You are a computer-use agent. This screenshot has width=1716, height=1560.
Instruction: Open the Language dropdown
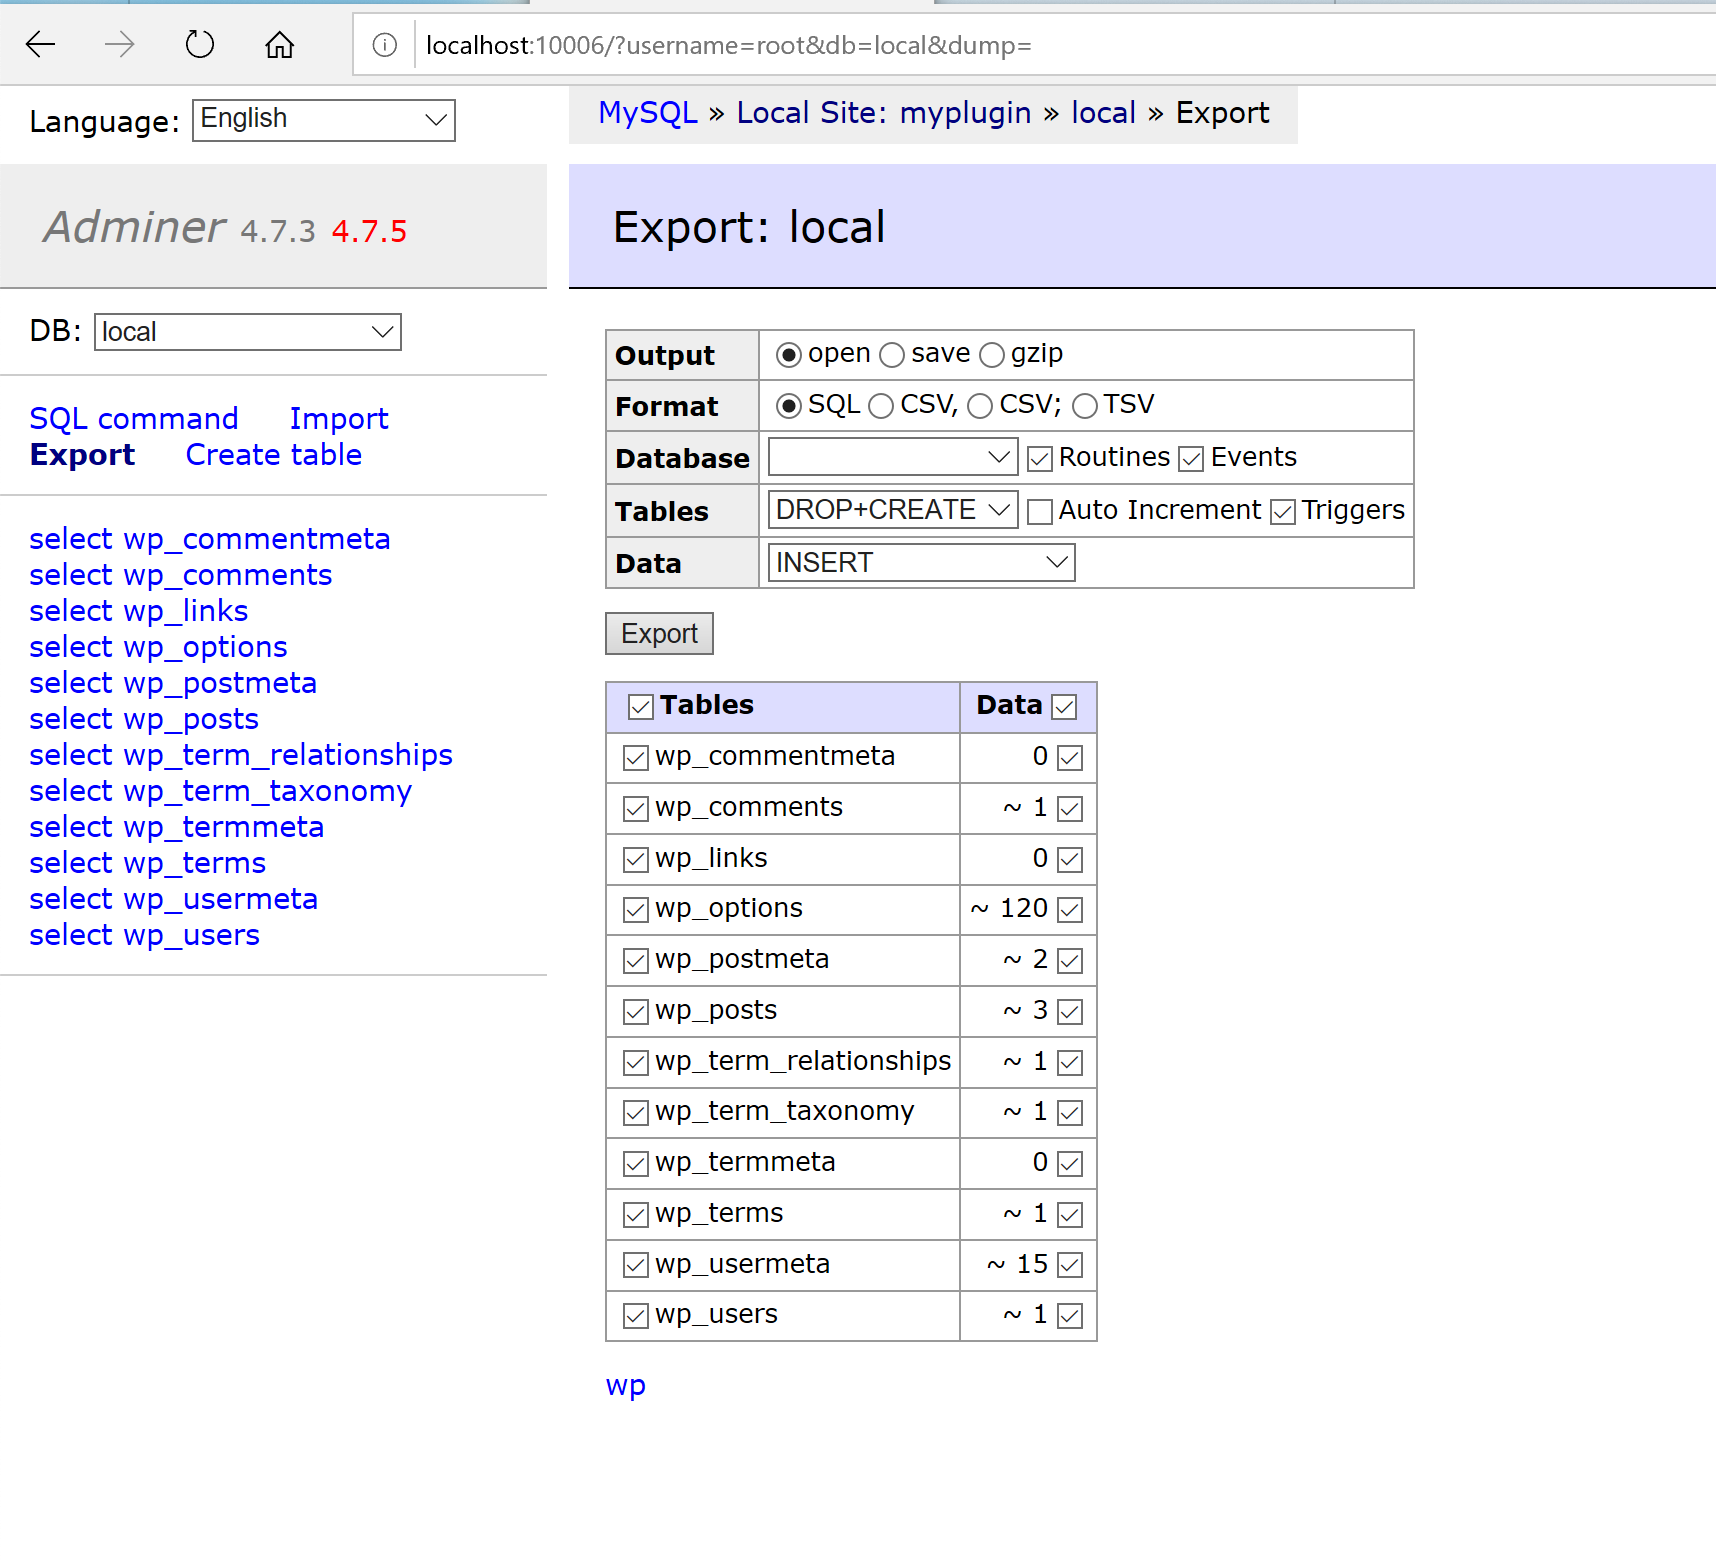[x=324, y=120]
